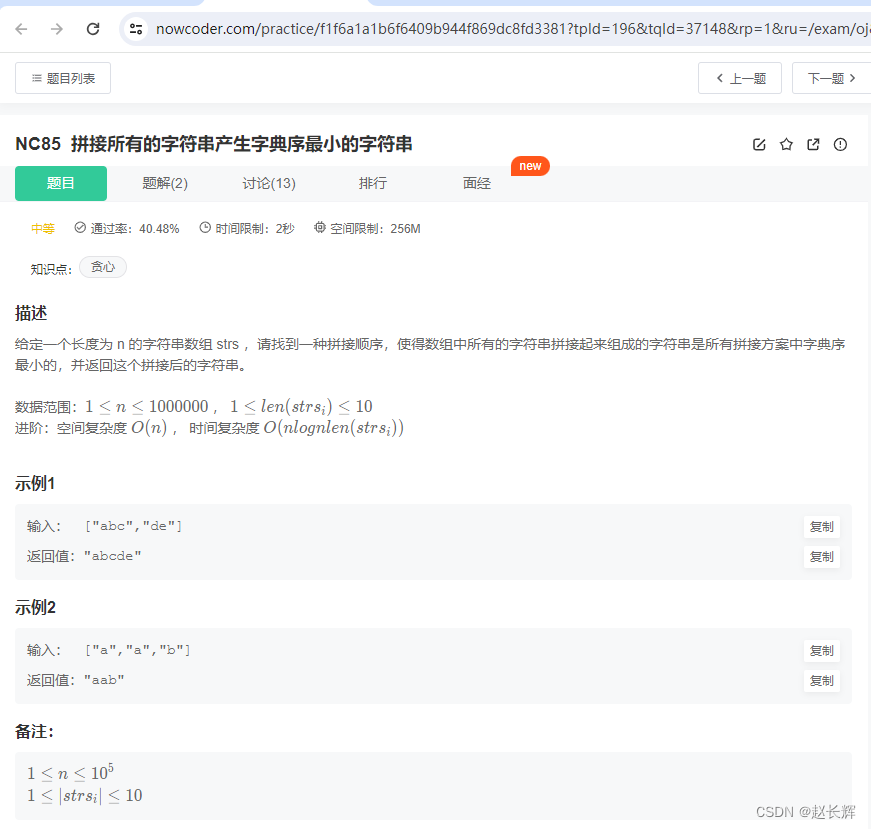Click the 空间限制 chip icon
Image resolution: width=871 pixels, height=829 pixels.
click(319, 228)
